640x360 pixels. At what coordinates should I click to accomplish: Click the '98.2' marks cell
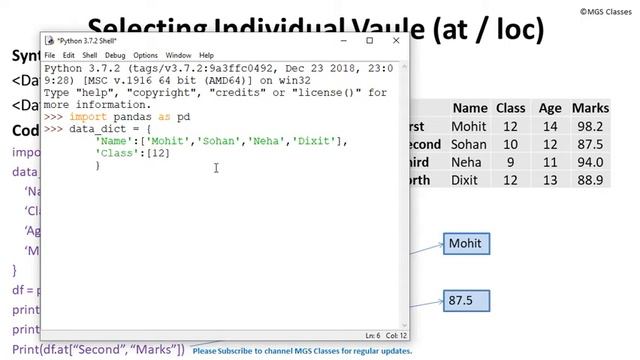tap(590, 127)
